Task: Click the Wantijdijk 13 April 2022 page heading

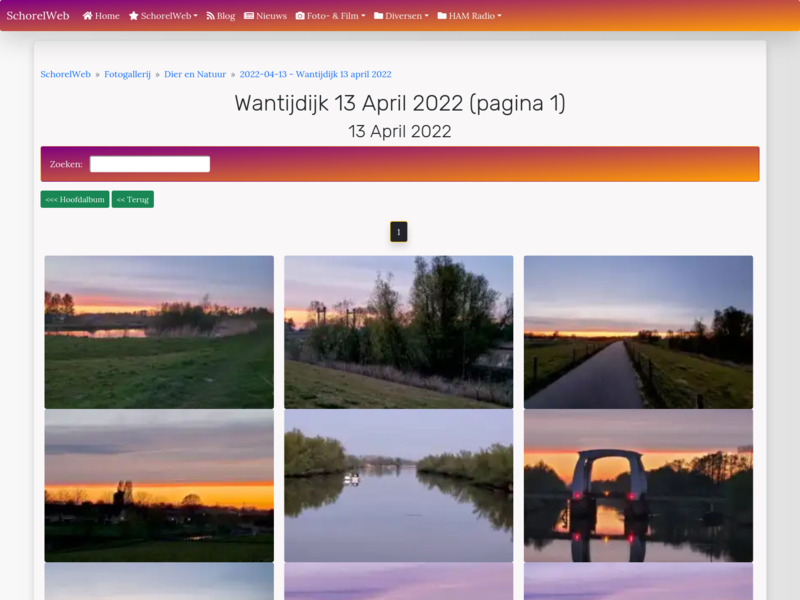Action: (400, 104)
